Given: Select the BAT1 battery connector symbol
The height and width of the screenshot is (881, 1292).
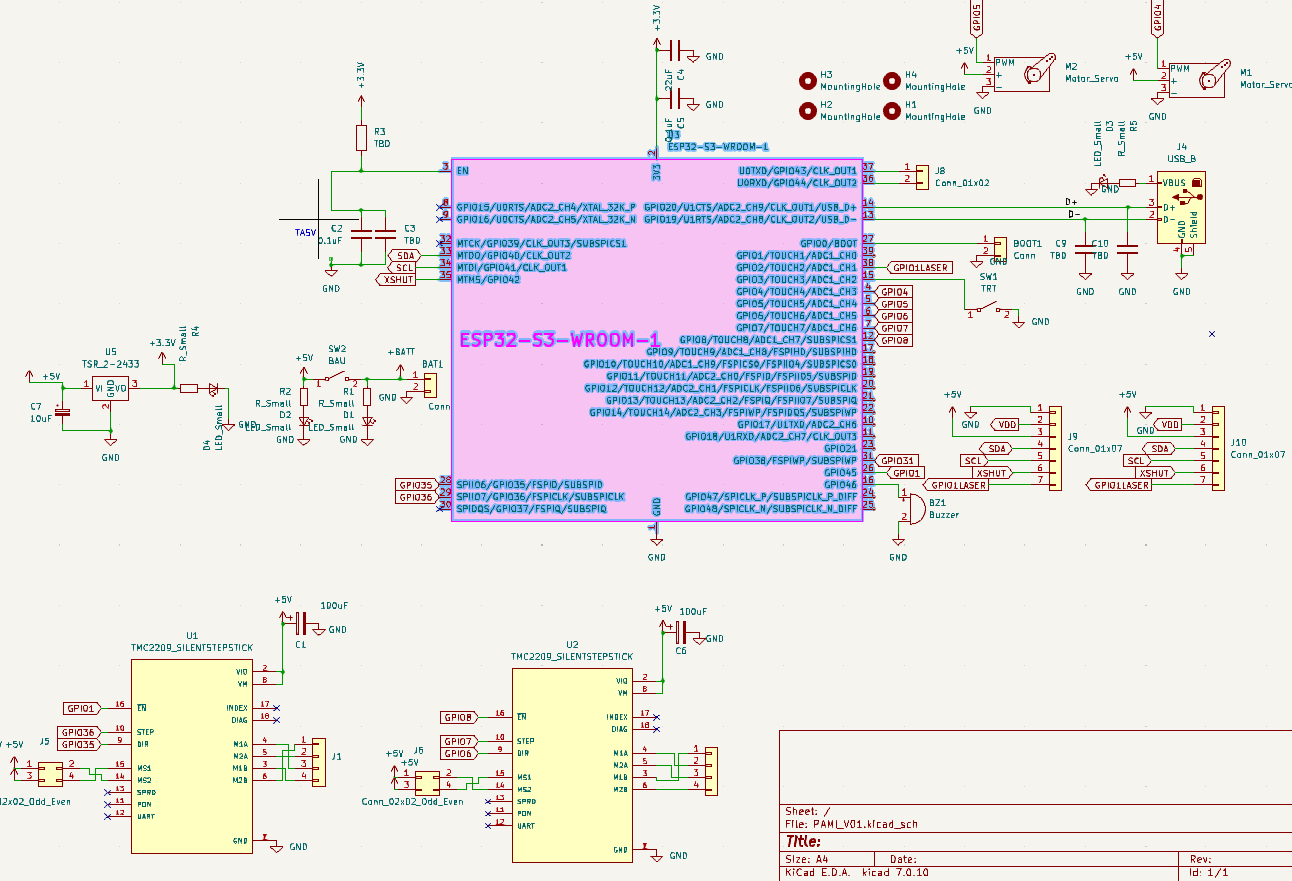Looking at the screenshot, I should 432,384.
